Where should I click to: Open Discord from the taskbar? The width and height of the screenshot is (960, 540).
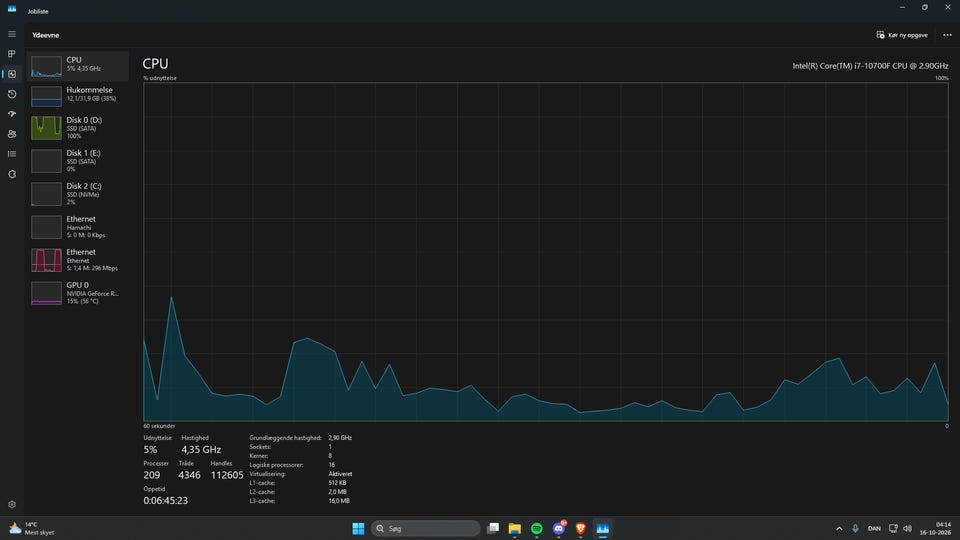click(x=559, y=528)
